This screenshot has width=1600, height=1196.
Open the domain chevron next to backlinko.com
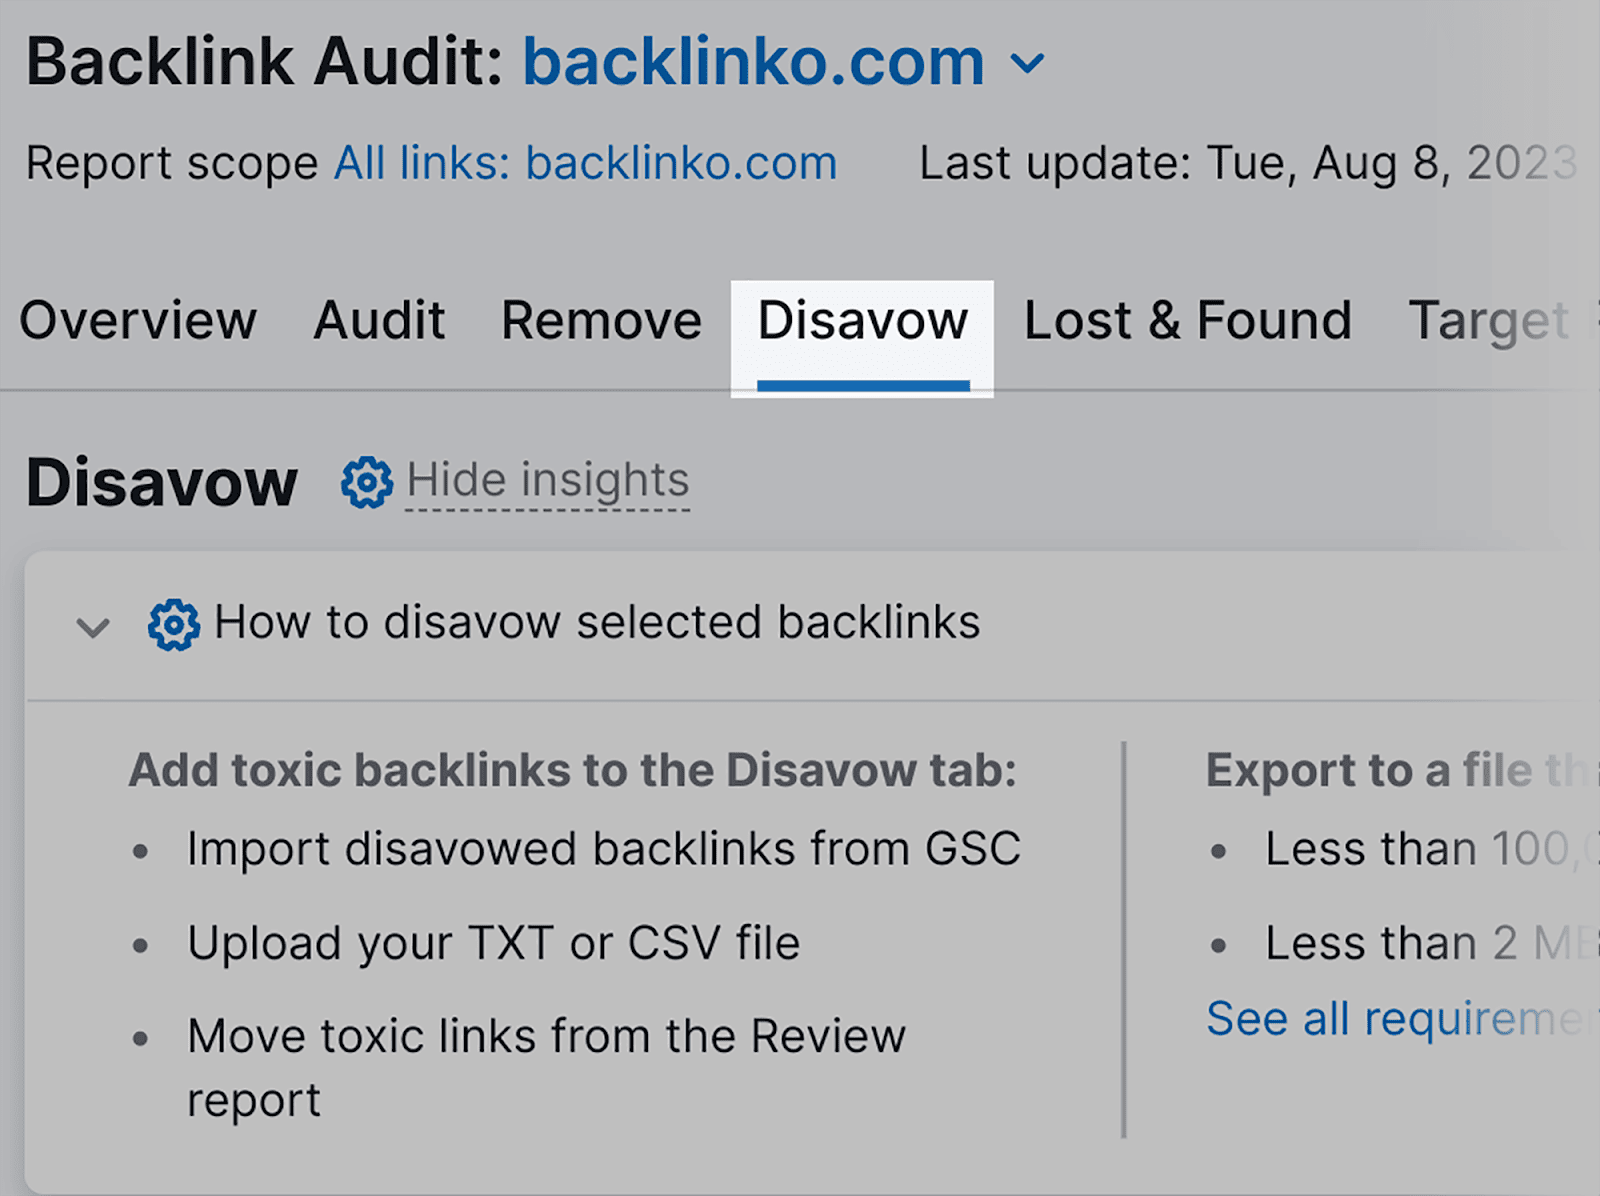1027,65
